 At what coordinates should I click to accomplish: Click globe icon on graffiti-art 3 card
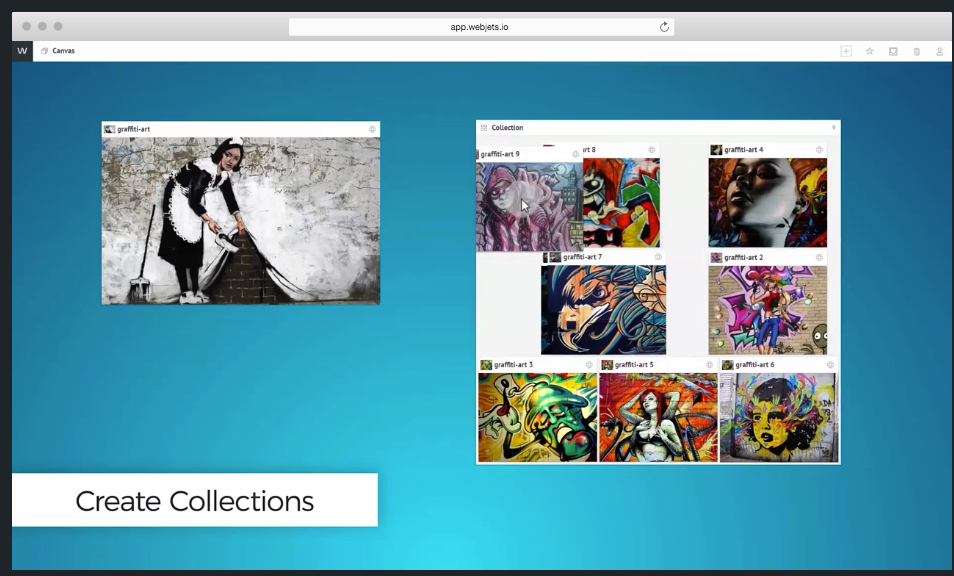pyautogui.click(x=589, y=365)
